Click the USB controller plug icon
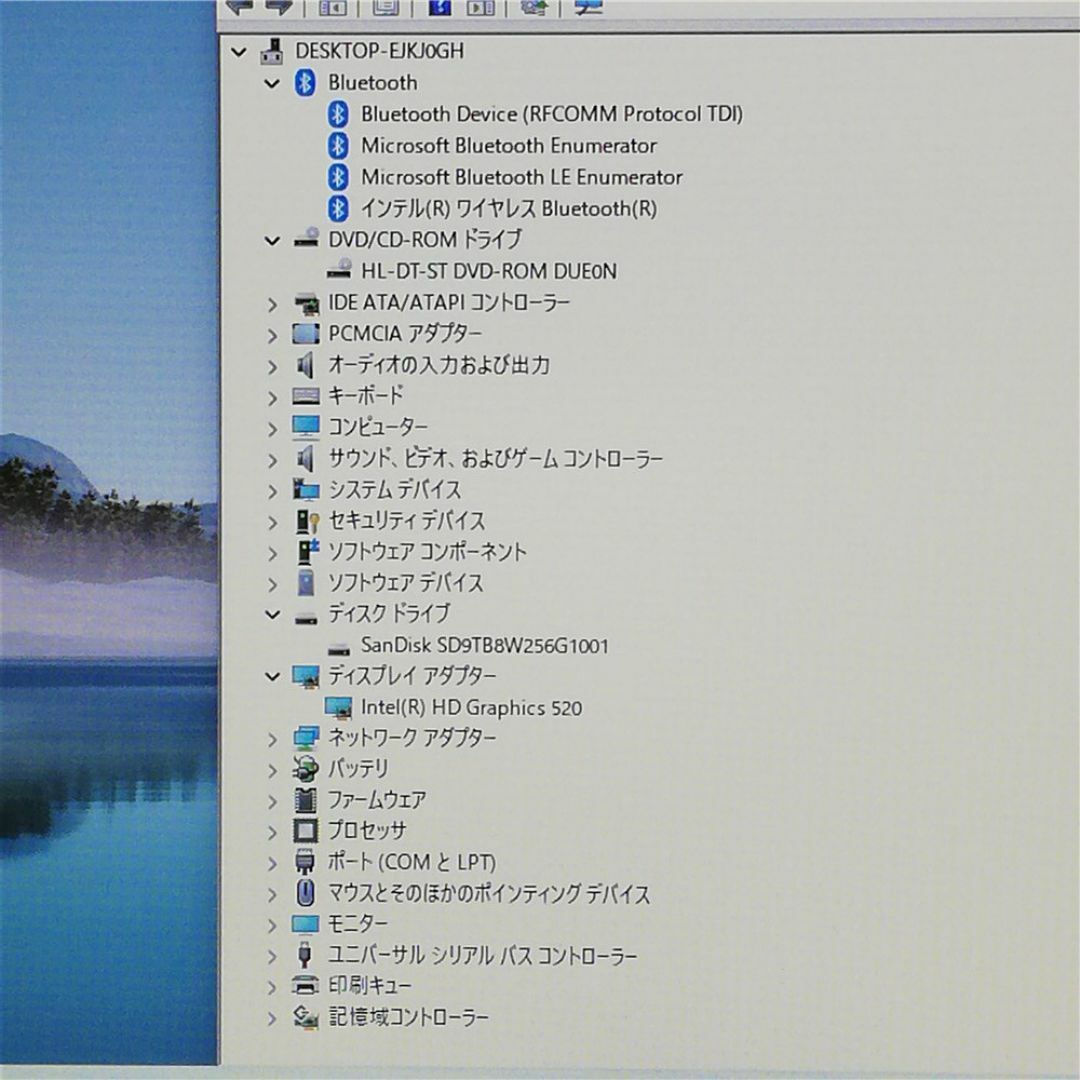Image resolution: width=1080 pixels, height=1080 pixels. (304, 955)
